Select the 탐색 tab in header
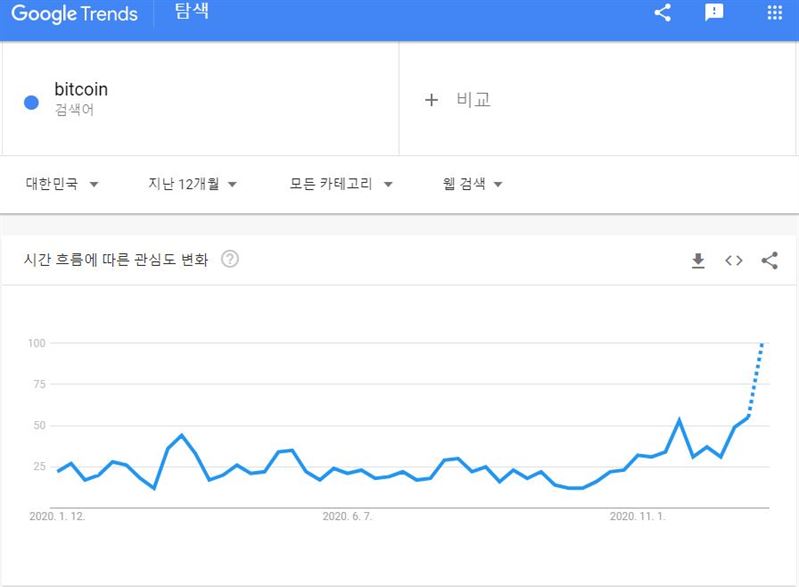 click(x=192, y=11)
